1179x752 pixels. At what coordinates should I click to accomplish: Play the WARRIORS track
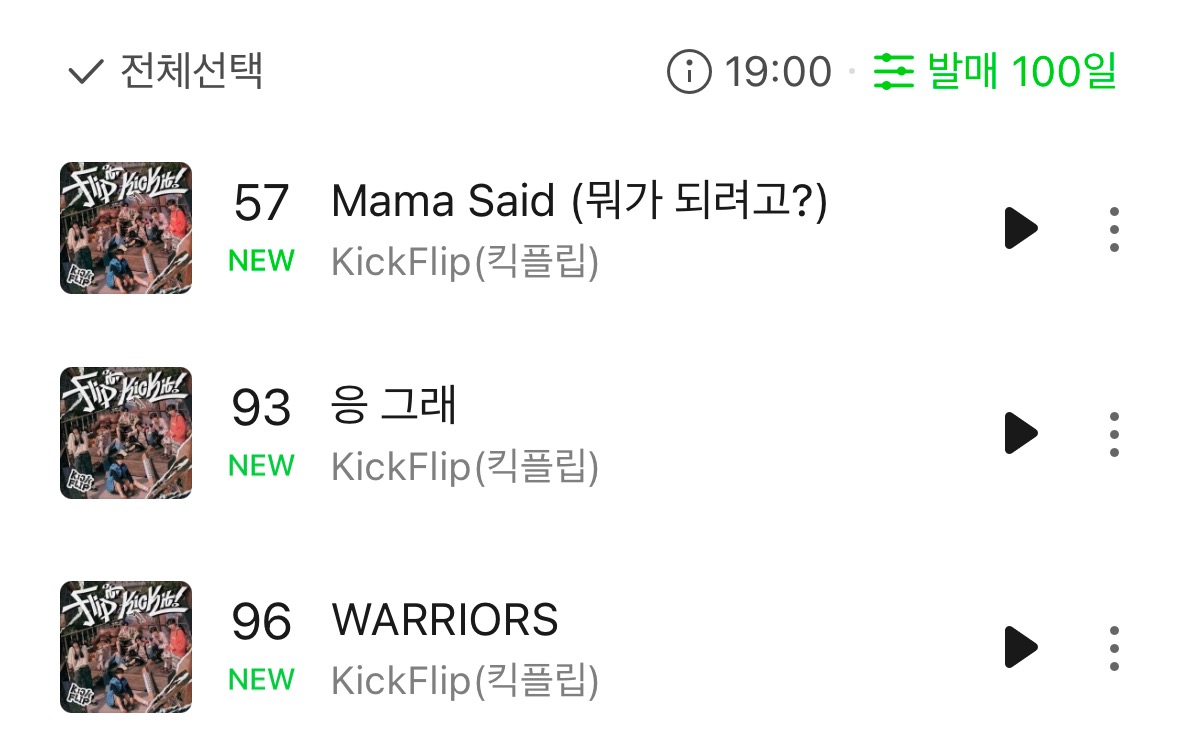pyautogui.click(x=1021, y=647)
